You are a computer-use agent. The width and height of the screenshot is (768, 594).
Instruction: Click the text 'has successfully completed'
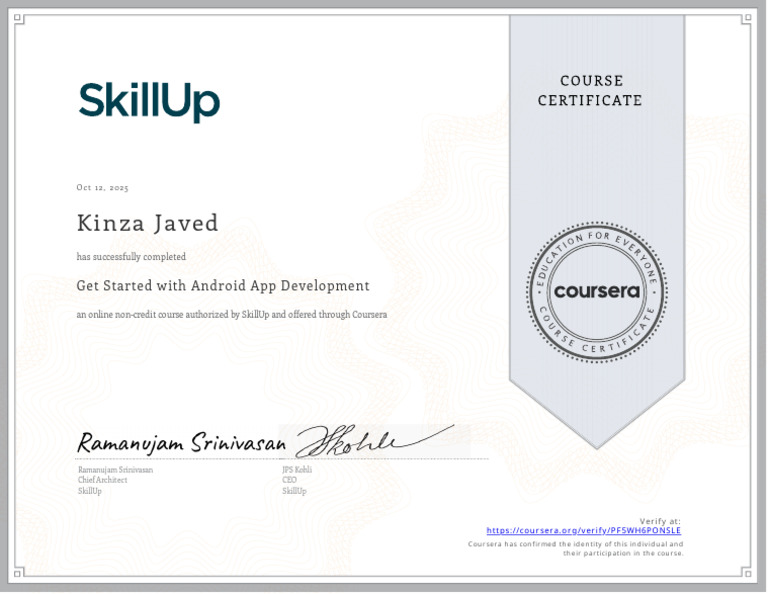tap(131, 257)
